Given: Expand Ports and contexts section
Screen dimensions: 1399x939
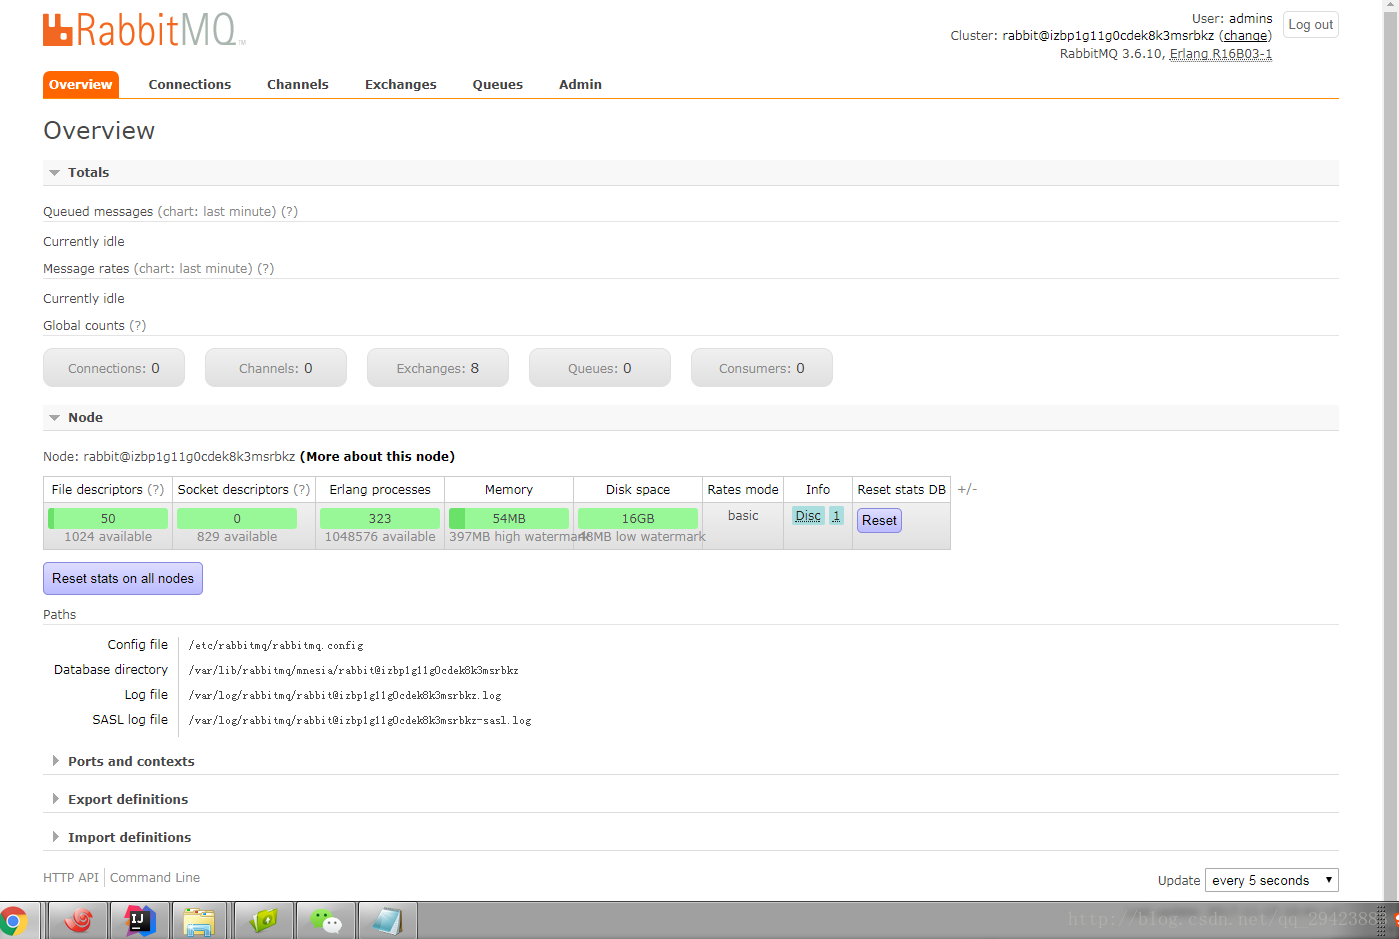Looking at the screenshot, I should [131, 762].
